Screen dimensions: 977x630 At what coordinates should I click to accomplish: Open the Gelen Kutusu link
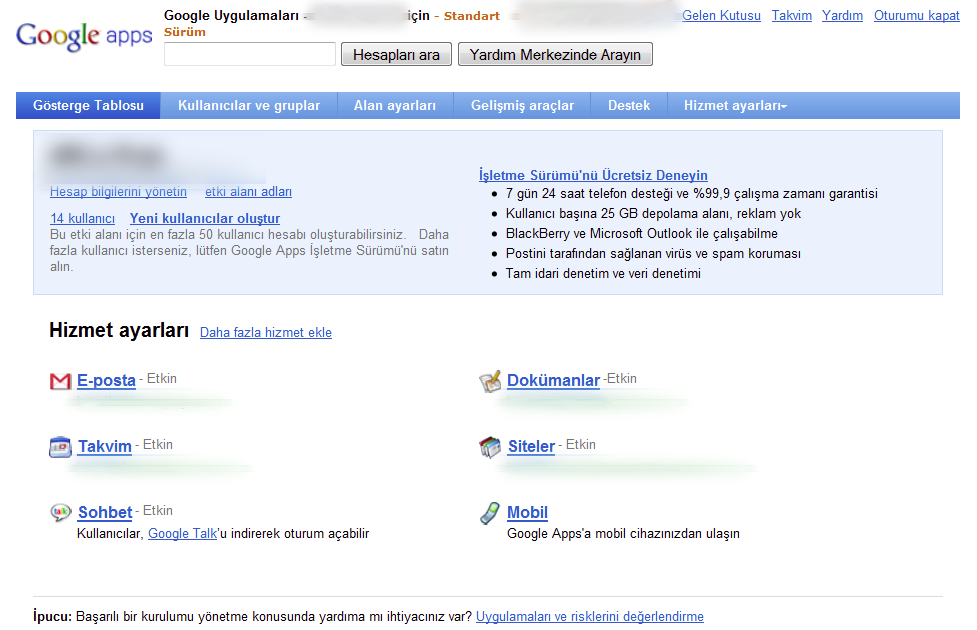(722, 16)
